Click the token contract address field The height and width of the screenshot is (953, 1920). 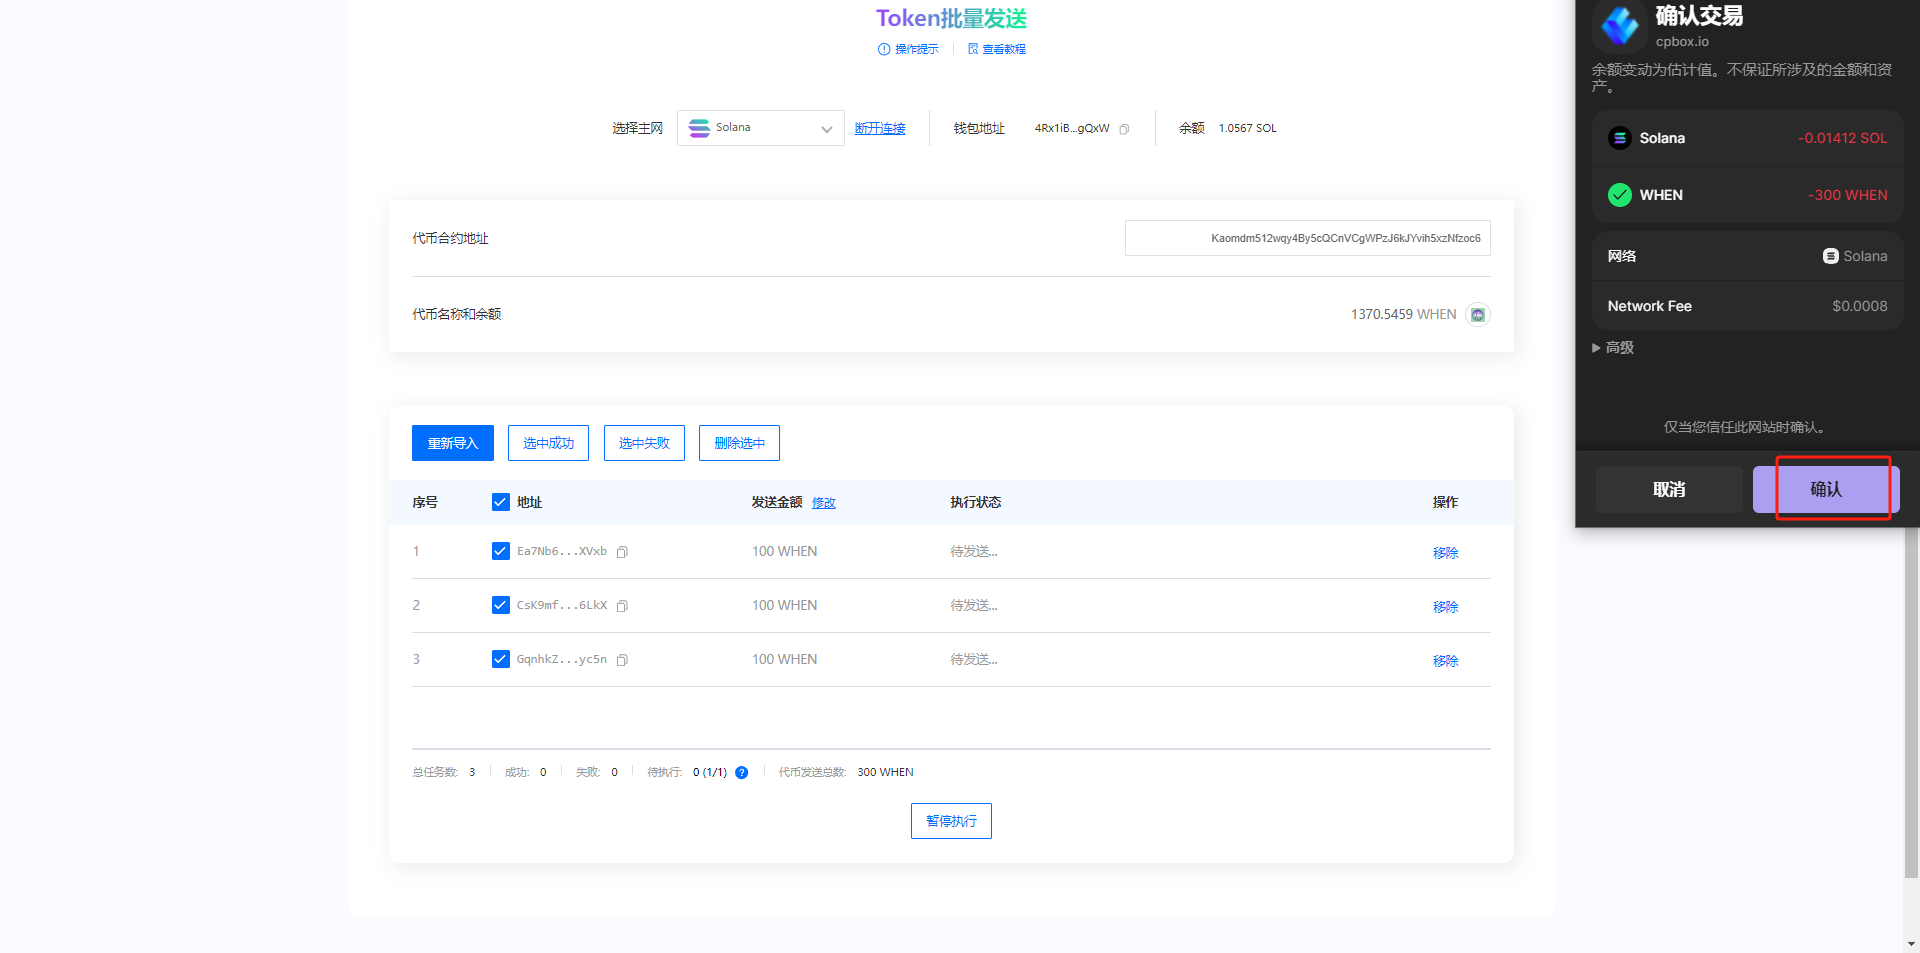click(1307, 238)
